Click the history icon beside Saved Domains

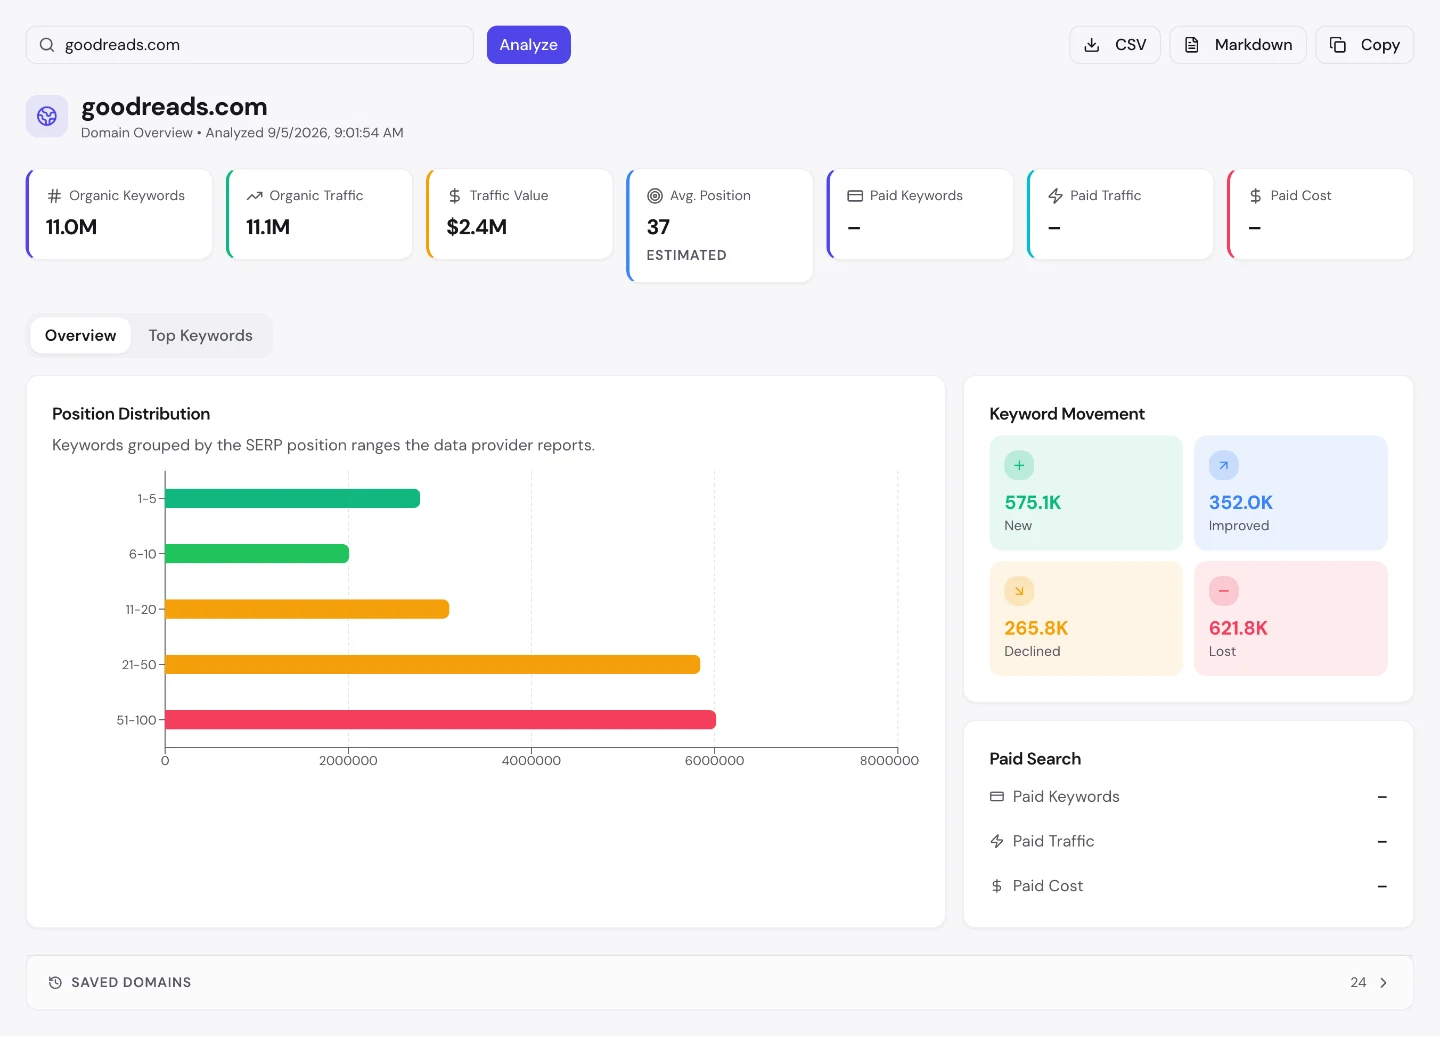(55, 983)
